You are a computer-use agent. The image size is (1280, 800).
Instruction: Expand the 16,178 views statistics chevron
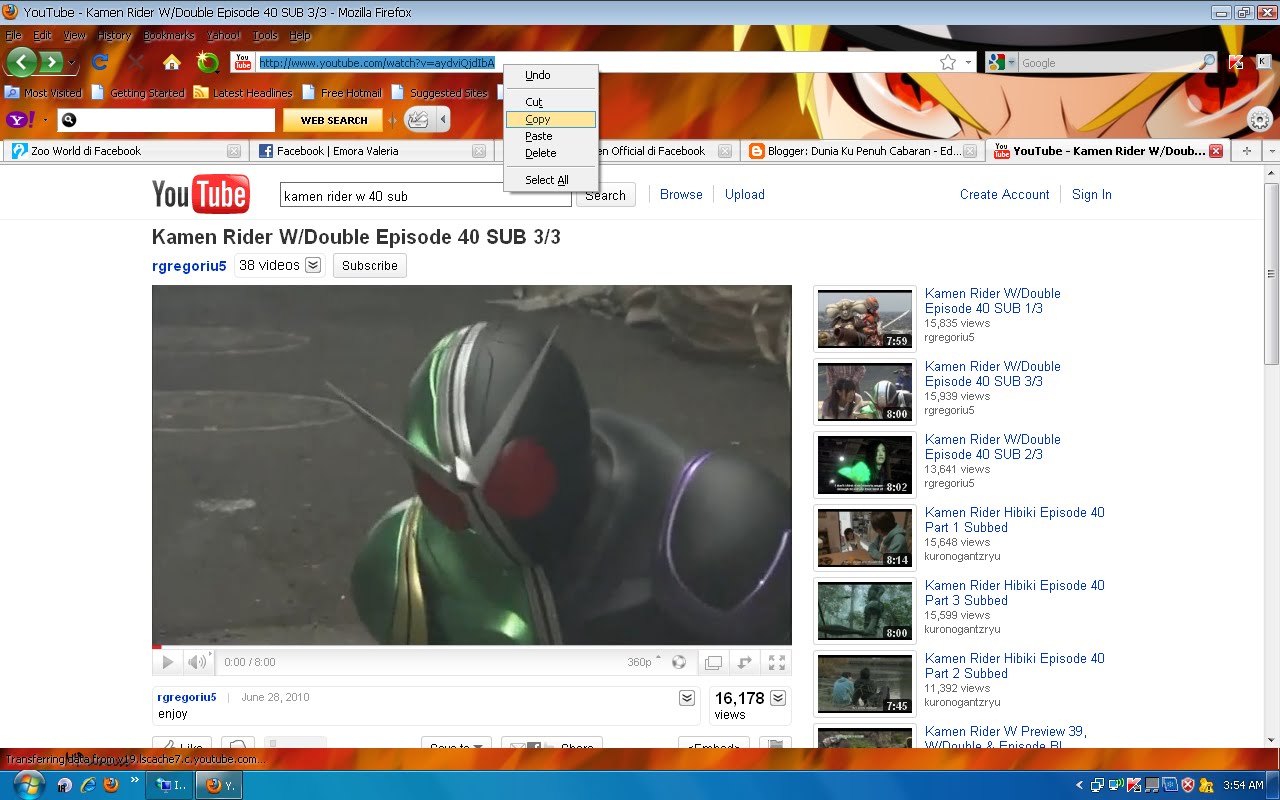click(778, 698)
